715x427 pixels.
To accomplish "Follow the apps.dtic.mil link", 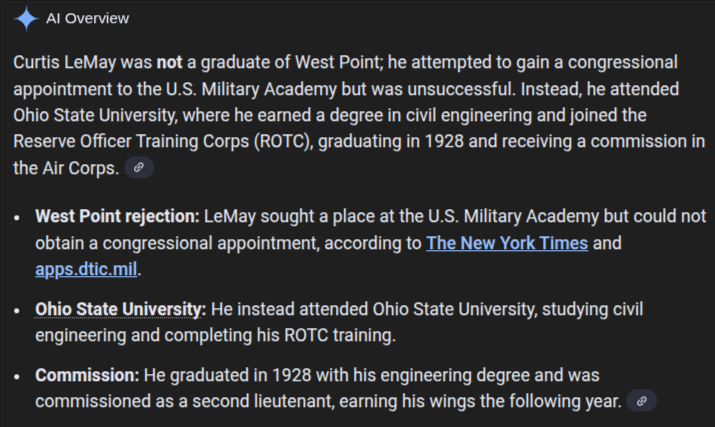I will (87, 269).
